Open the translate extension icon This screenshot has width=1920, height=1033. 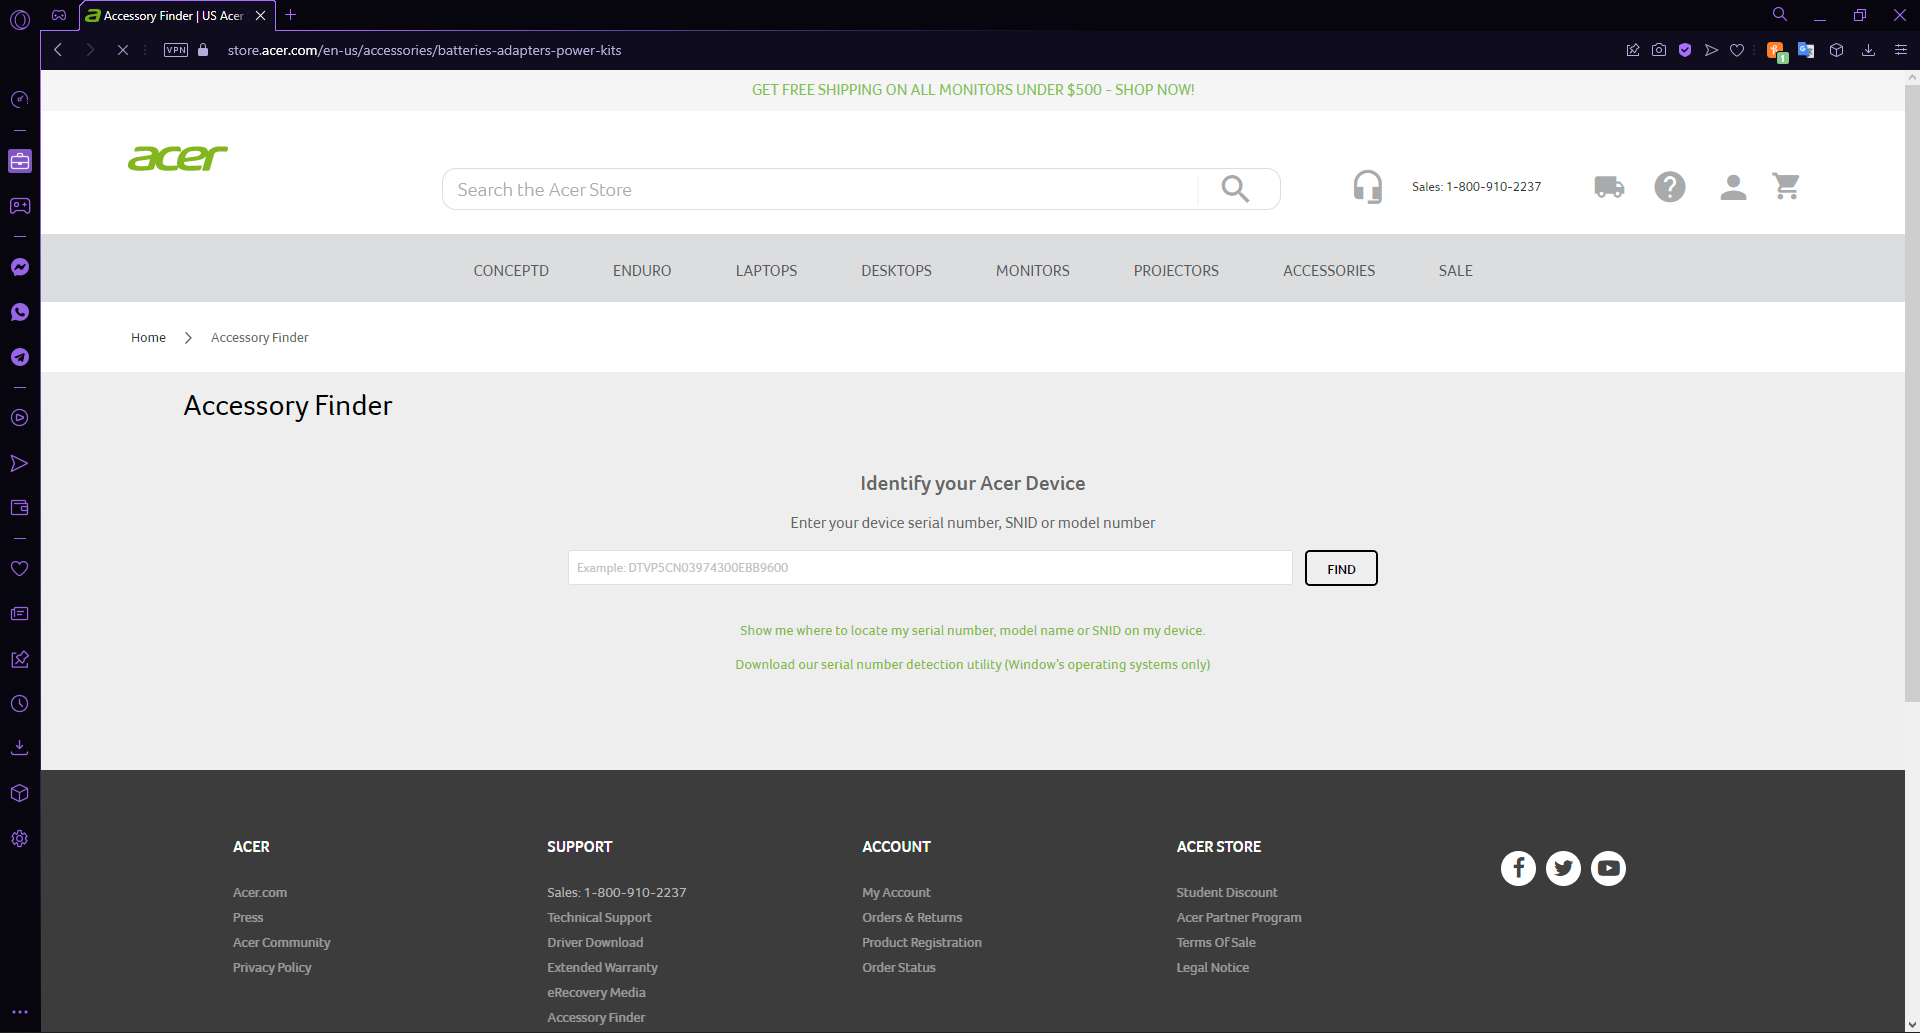pos(1806,50)
